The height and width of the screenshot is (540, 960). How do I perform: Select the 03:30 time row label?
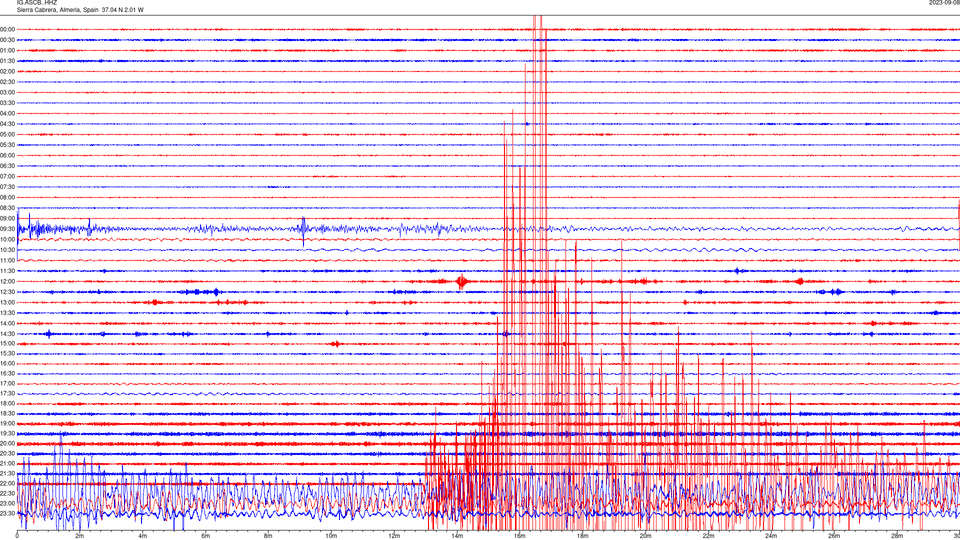(7, 103)
